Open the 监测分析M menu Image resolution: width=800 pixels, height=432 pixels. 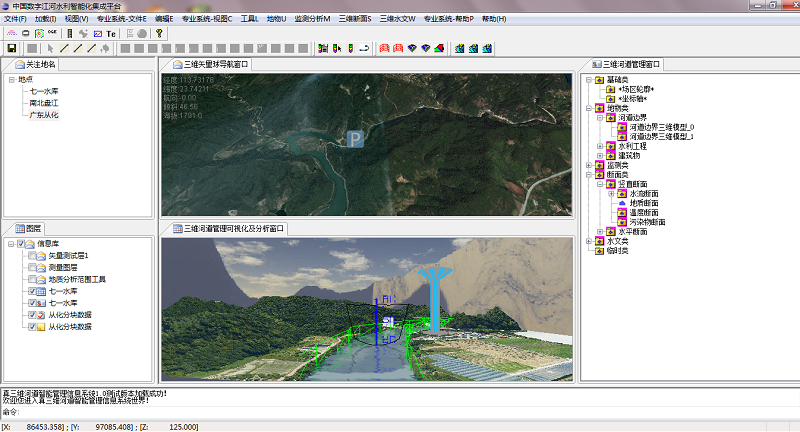point(312,19)
